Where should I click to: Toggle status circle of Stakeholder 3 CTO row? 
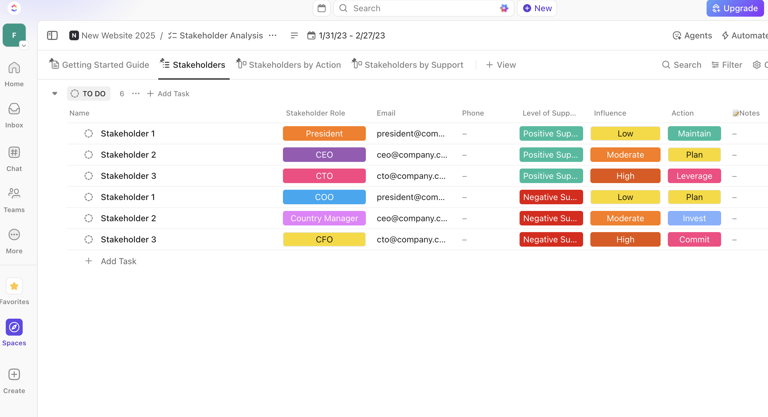tap(89, 176)
